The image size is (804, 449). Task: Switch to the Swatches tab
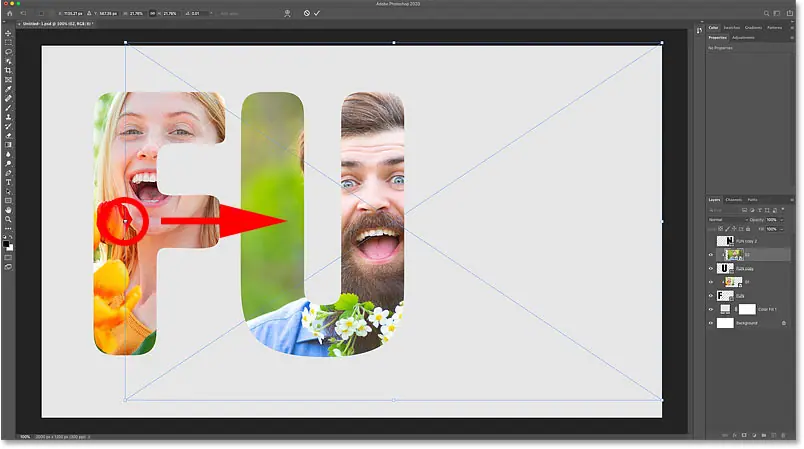click(733, 27)
